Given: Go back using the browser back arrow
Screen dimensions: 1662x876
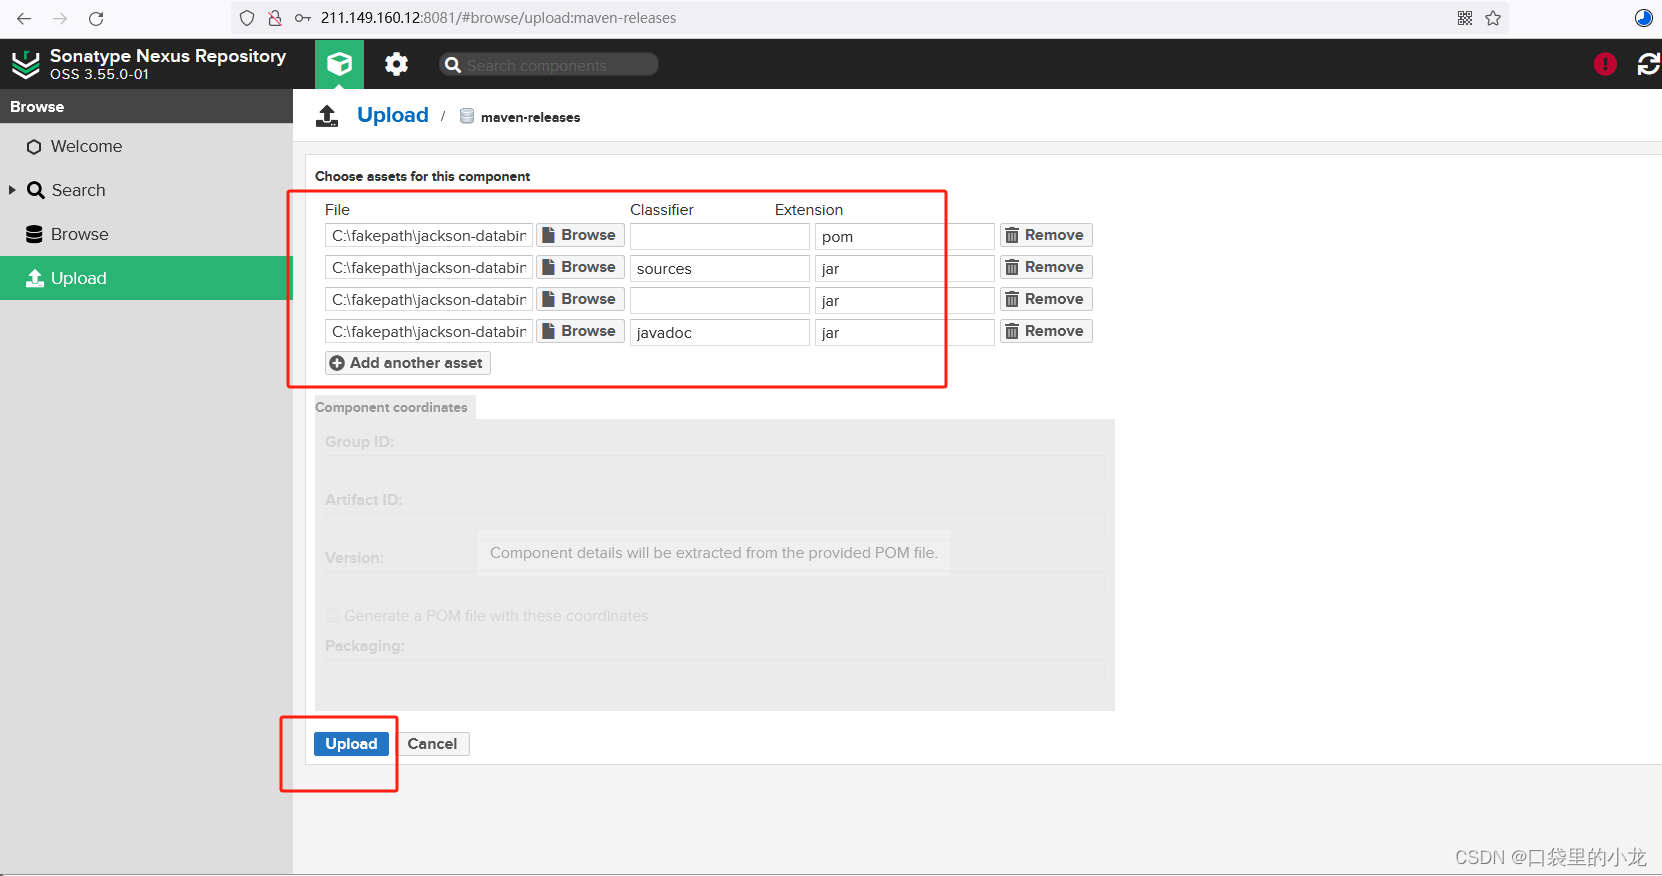Looking at the screenshot, I should point(24,18).
